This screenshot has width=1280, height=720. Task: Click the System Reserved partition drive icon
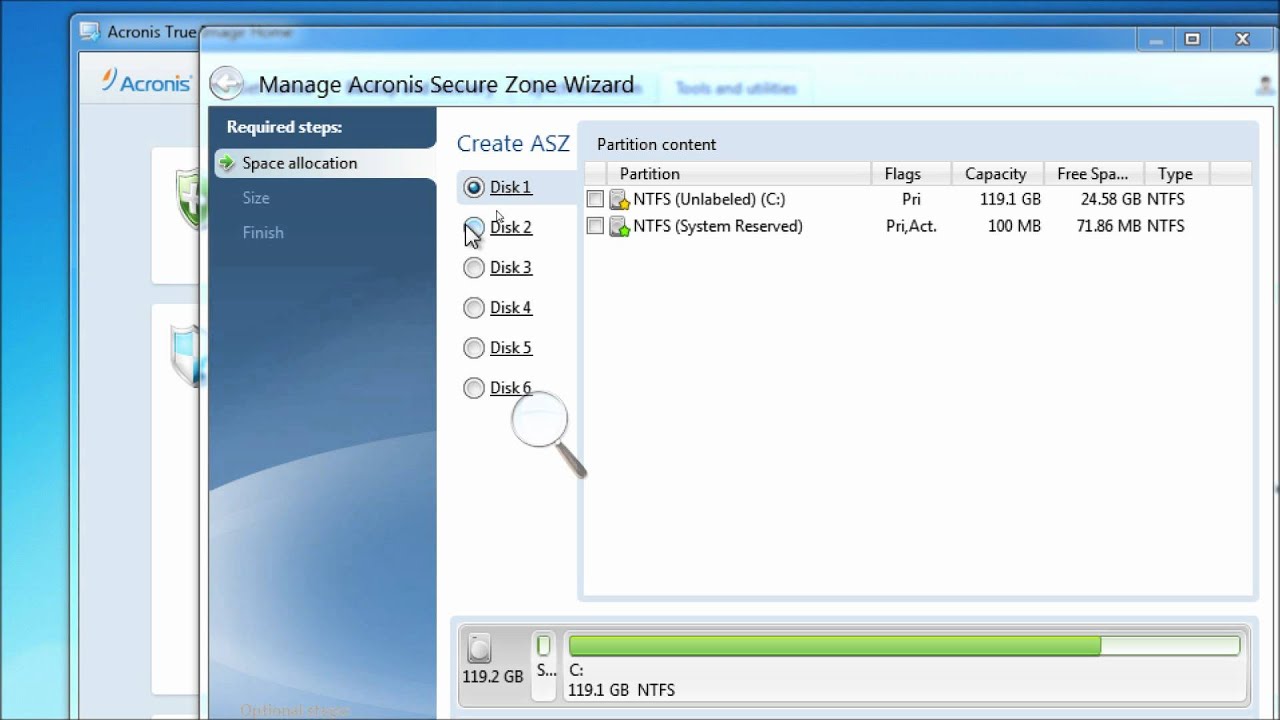coord(619,226)
